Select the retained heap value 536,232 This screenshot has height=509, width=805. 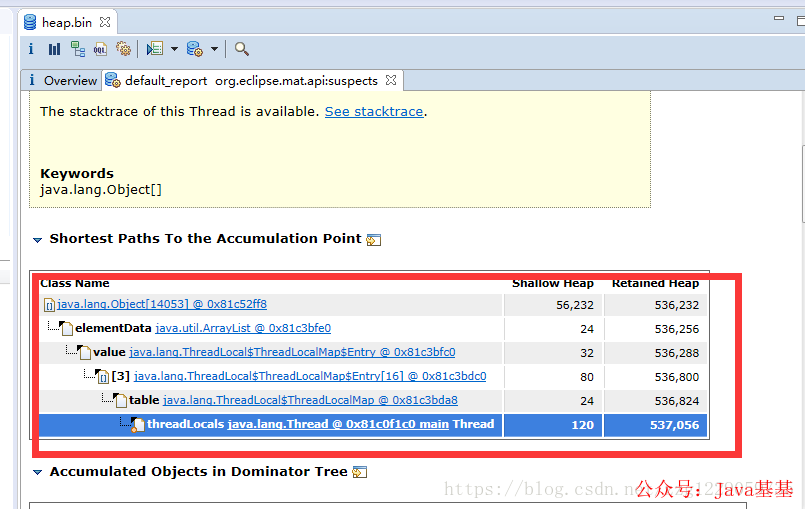pyautogui.click(x=677, y=305)
